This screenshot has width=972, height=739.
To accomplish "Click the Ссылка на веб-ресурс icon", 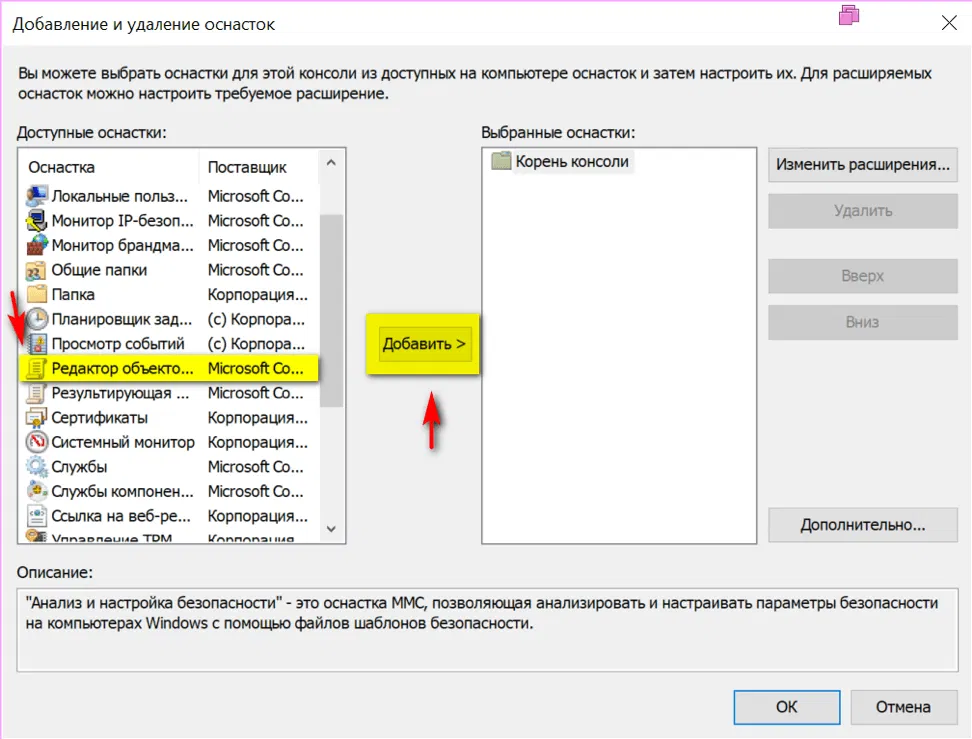I will pyautogui.click(x=37, y=516).
